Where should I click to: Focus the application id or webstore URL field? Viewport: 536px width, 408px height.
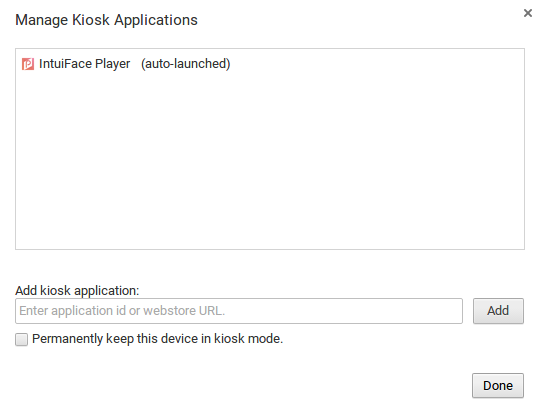[239, 311]
